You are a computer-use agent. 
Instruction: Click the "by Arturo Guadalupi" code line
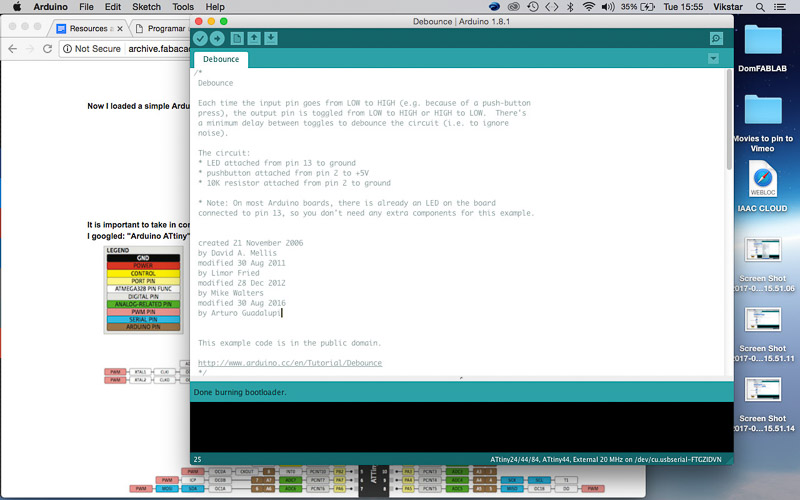coord(239,313)
